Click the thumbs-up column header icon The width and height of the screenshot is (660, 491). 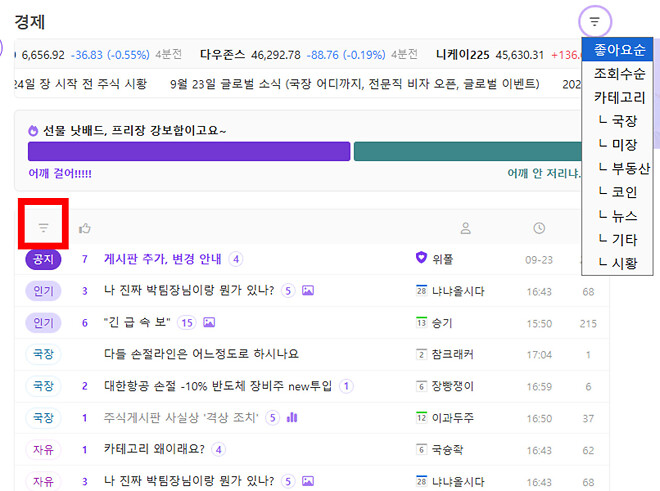click(x=85, y=228)
